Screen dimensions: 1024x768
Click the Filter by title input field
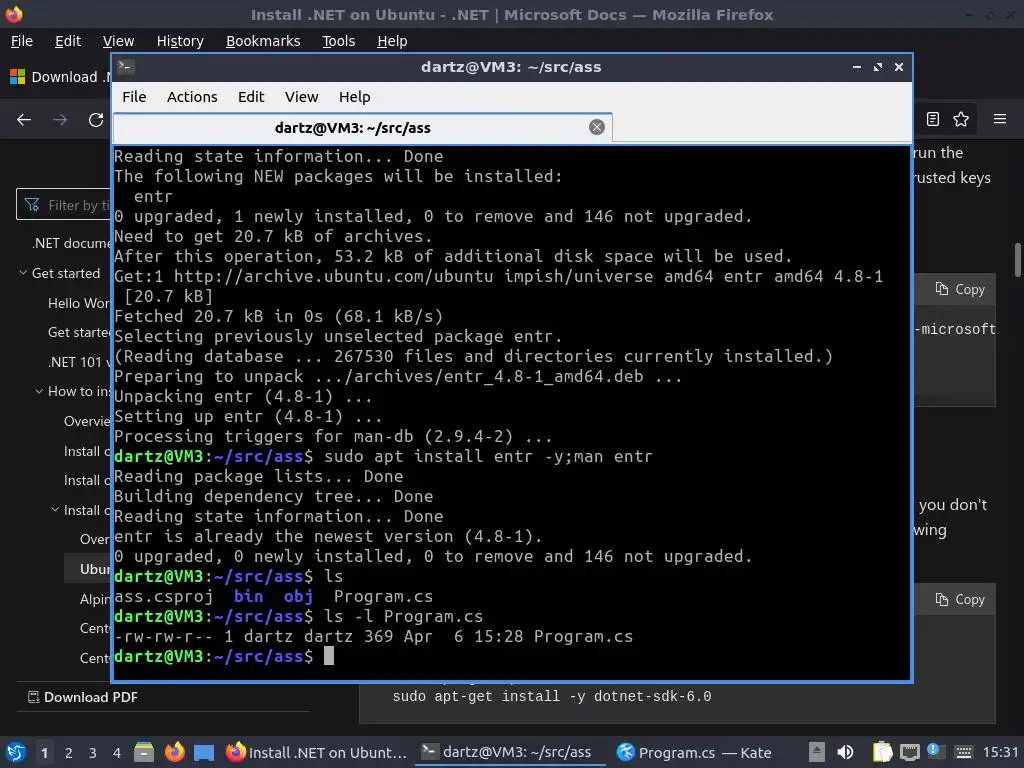(x=64, y=204)
